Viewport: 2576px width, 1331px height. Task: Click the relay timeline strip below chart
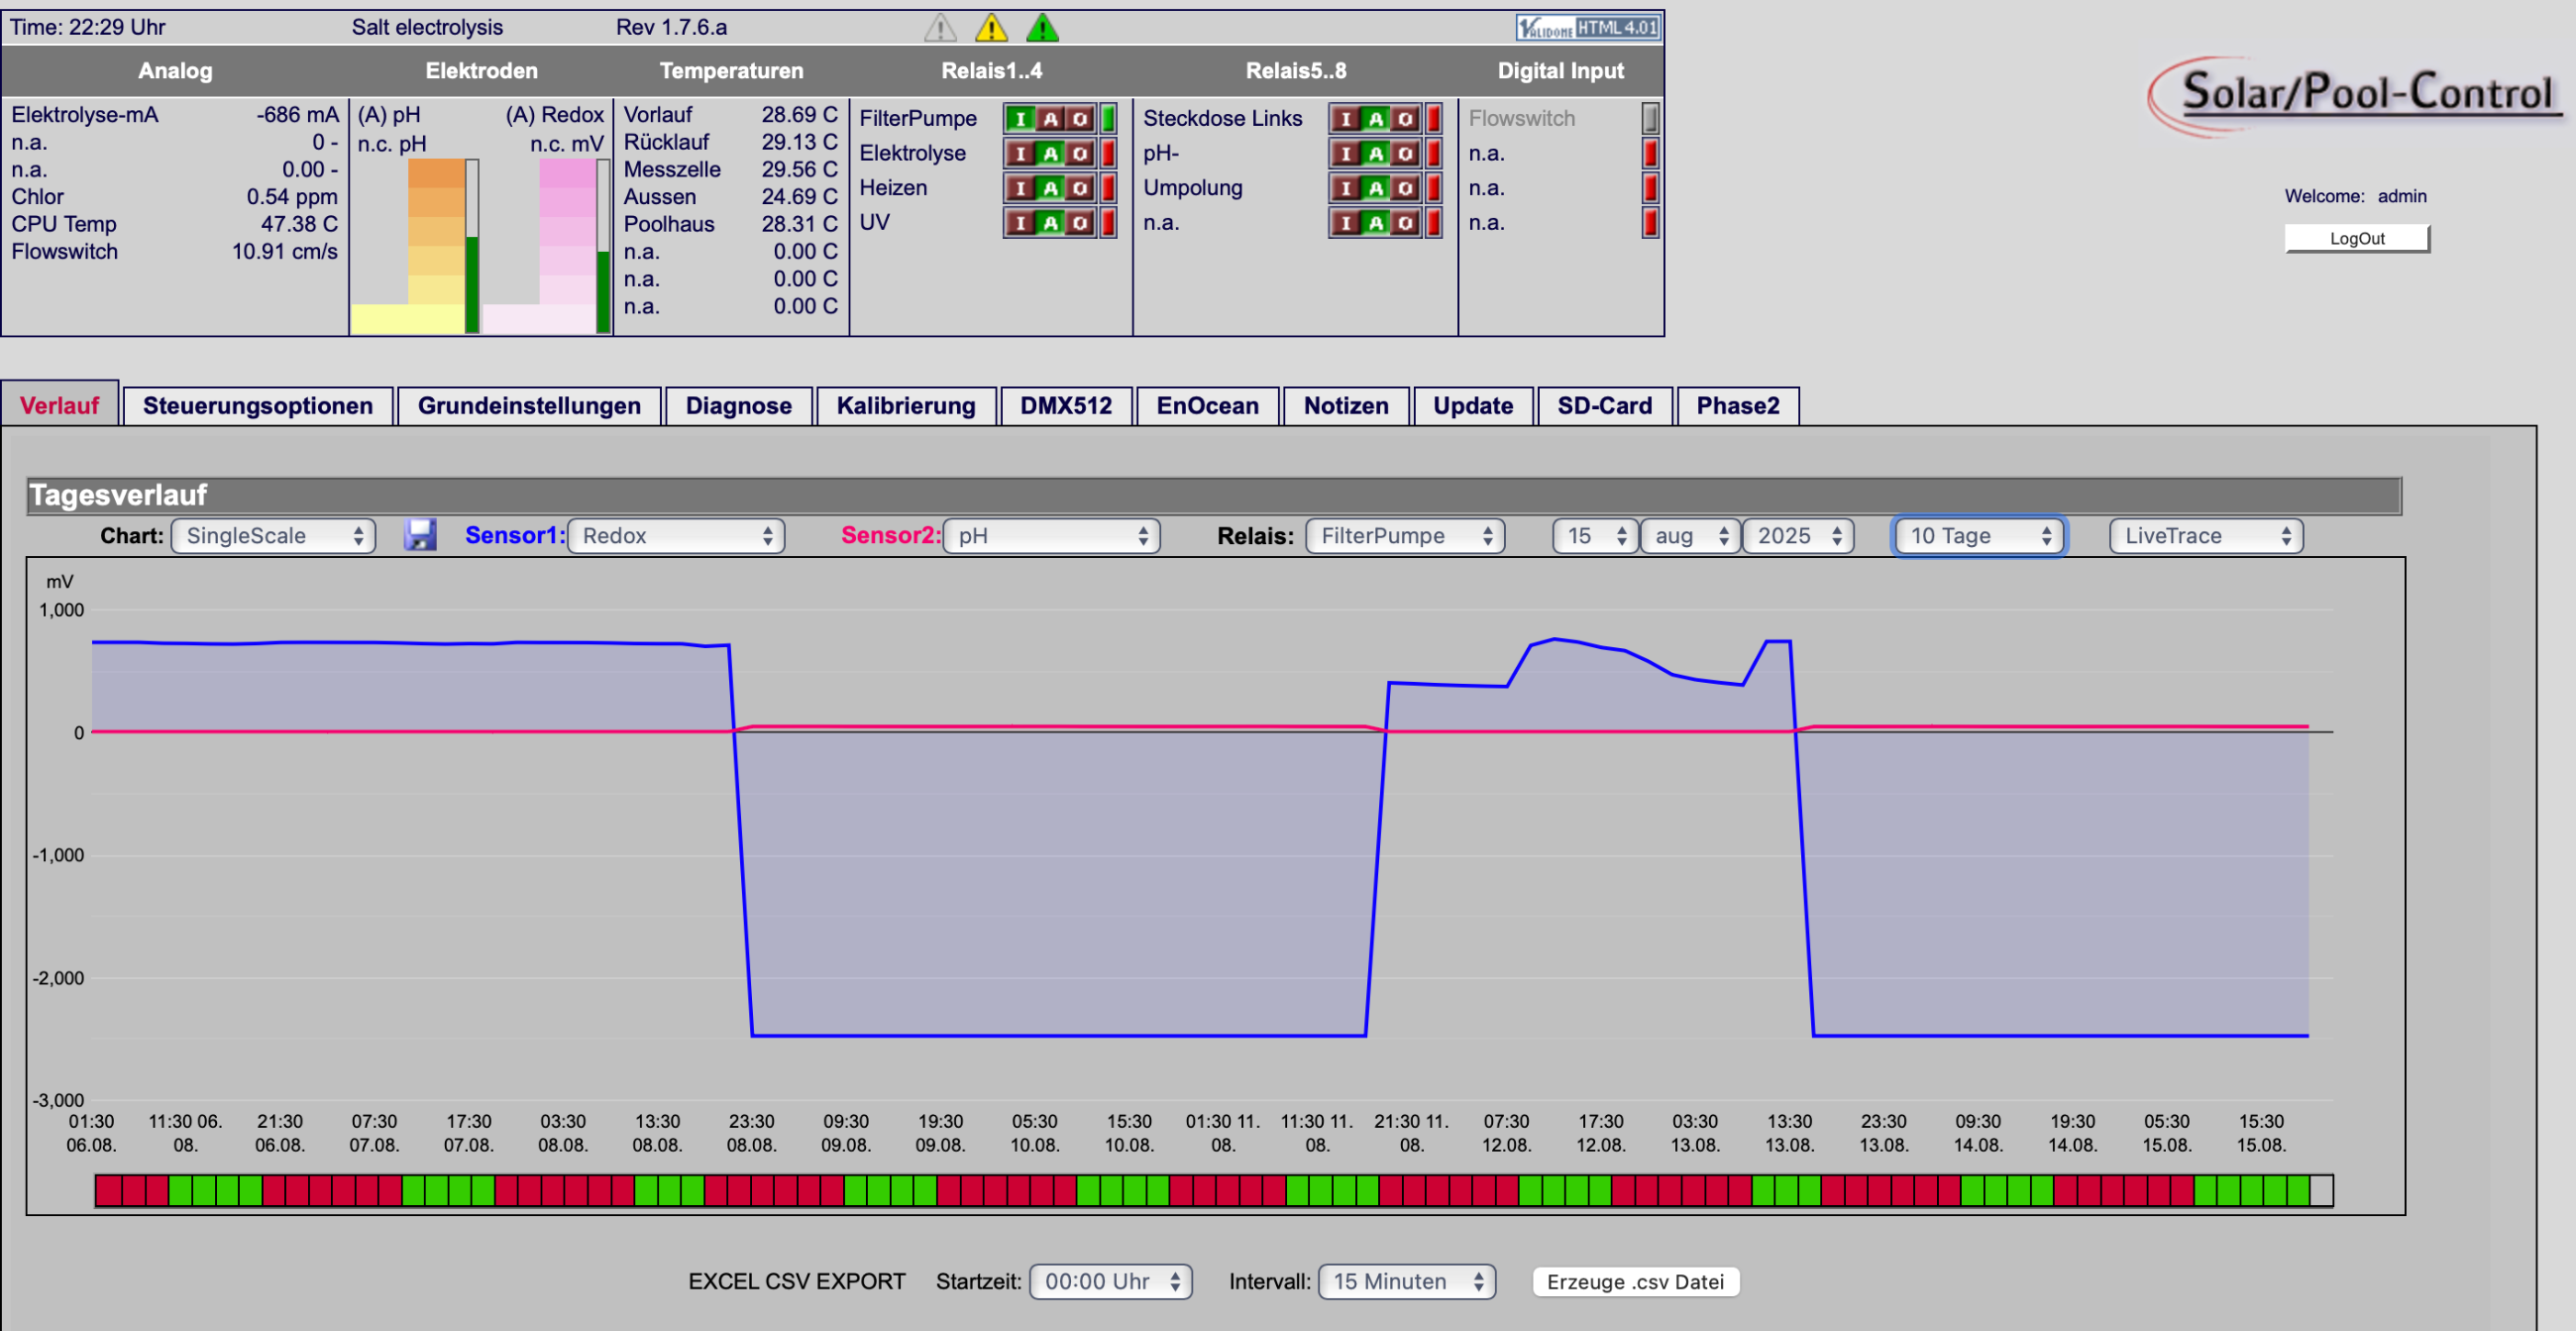point(1213,1191)
